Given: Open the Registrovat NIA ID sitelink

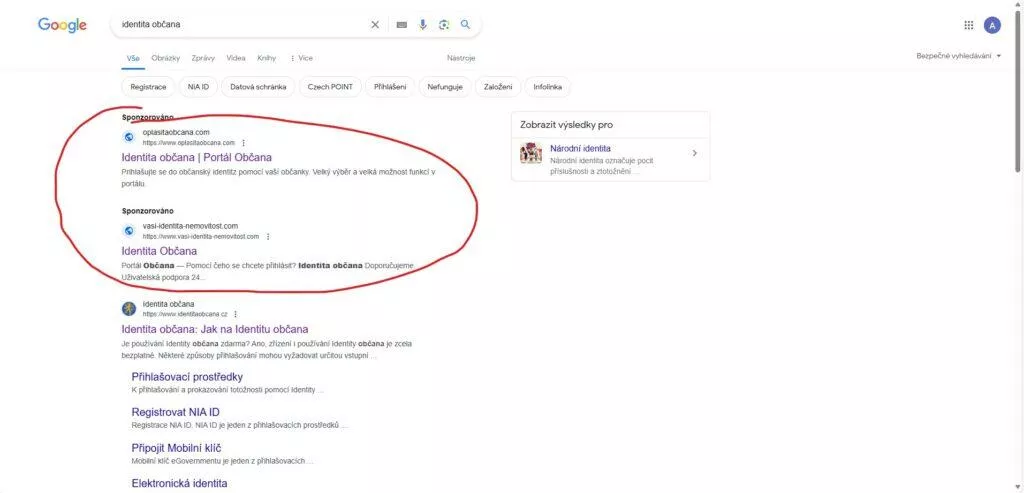Looking at the screenshot, I should point(176,412).
